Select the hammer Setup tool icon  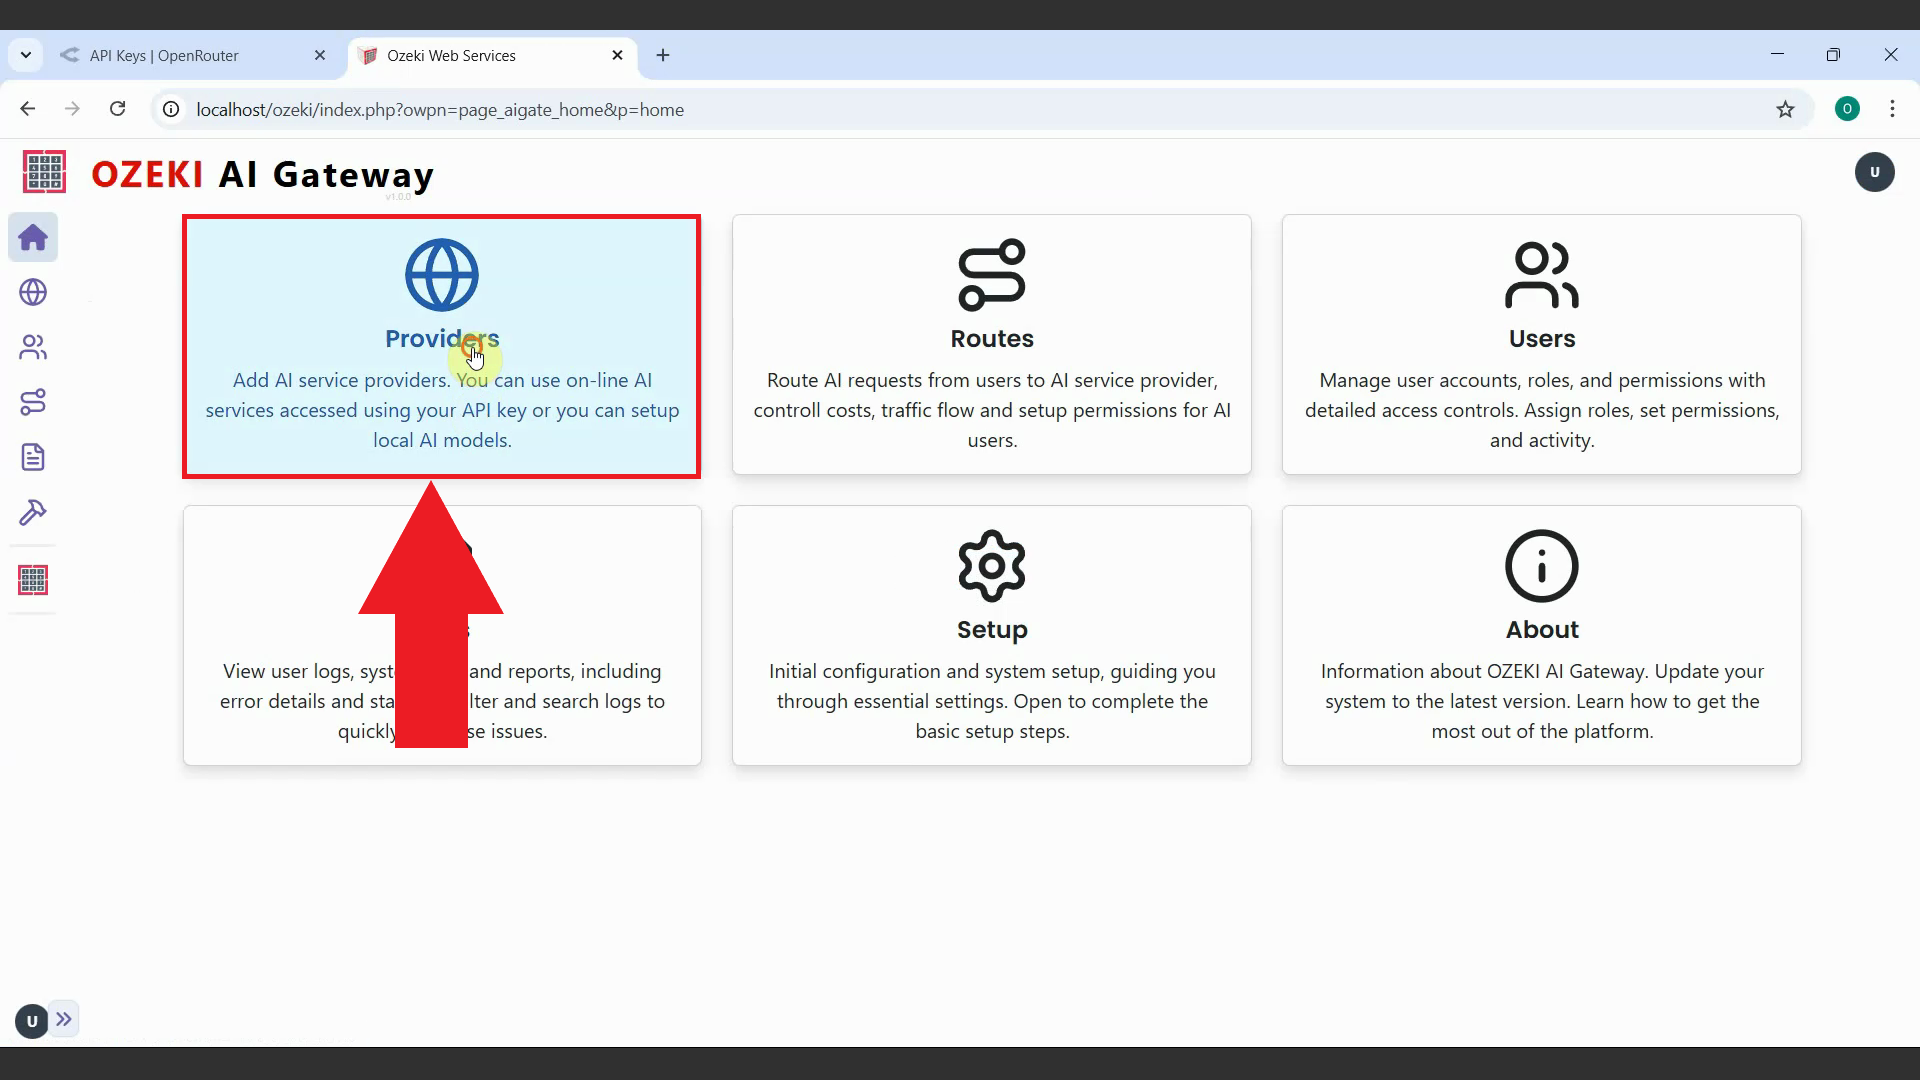click(x=33, y=512)
